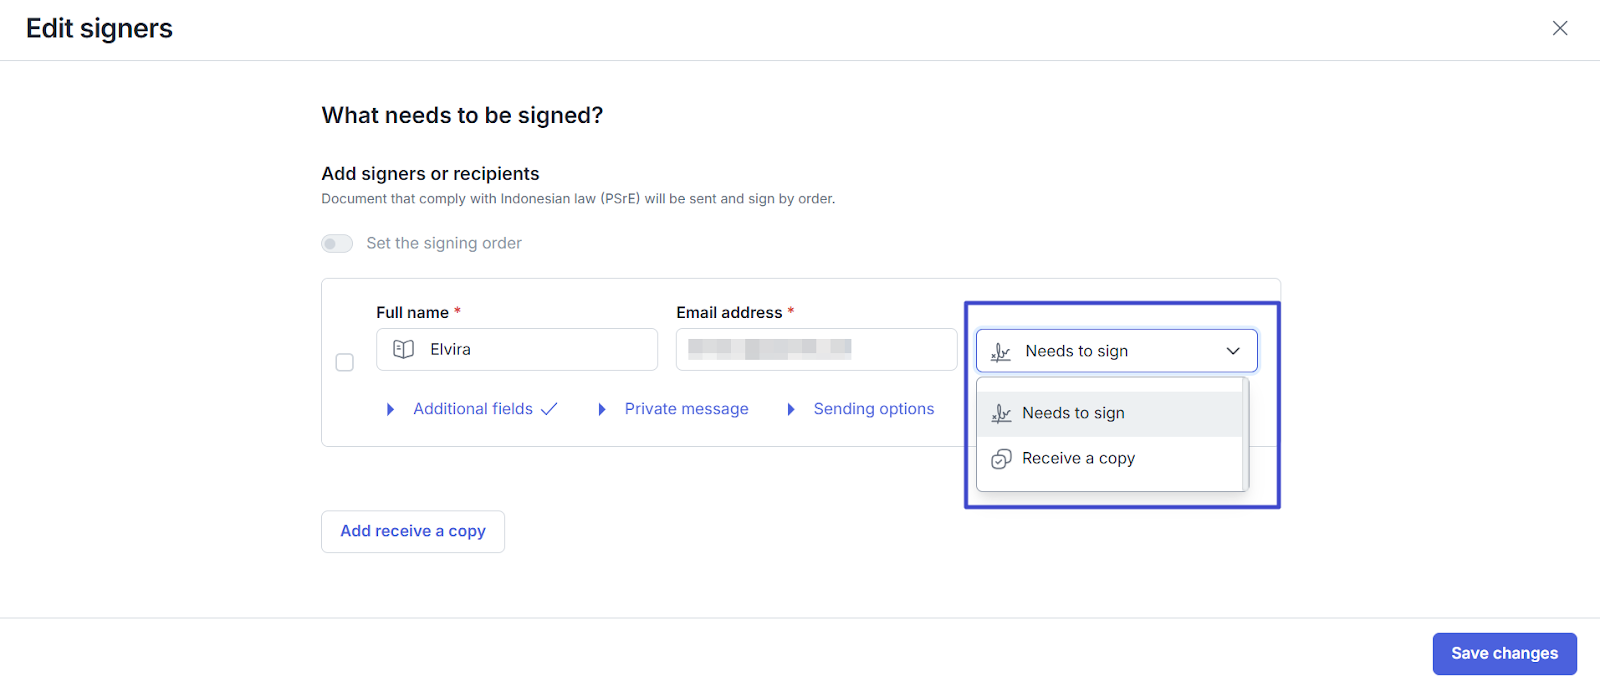The image size is (1600, 677).
Task: Click the copy icon beside Receive a copy
Action: tap(1001, 459)
